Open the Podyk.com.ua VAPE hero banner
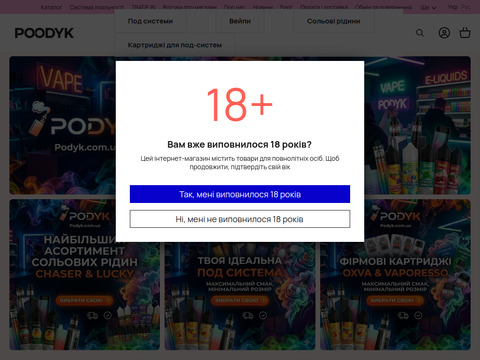480x360 pixels. coord(62,125)
